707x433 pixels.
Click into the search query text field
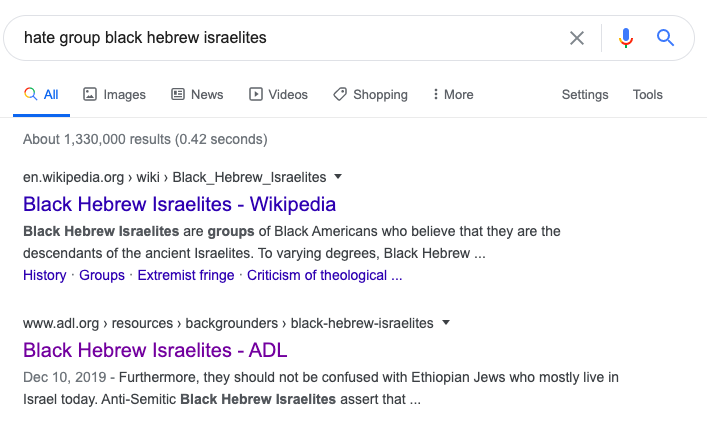(280, 38)
